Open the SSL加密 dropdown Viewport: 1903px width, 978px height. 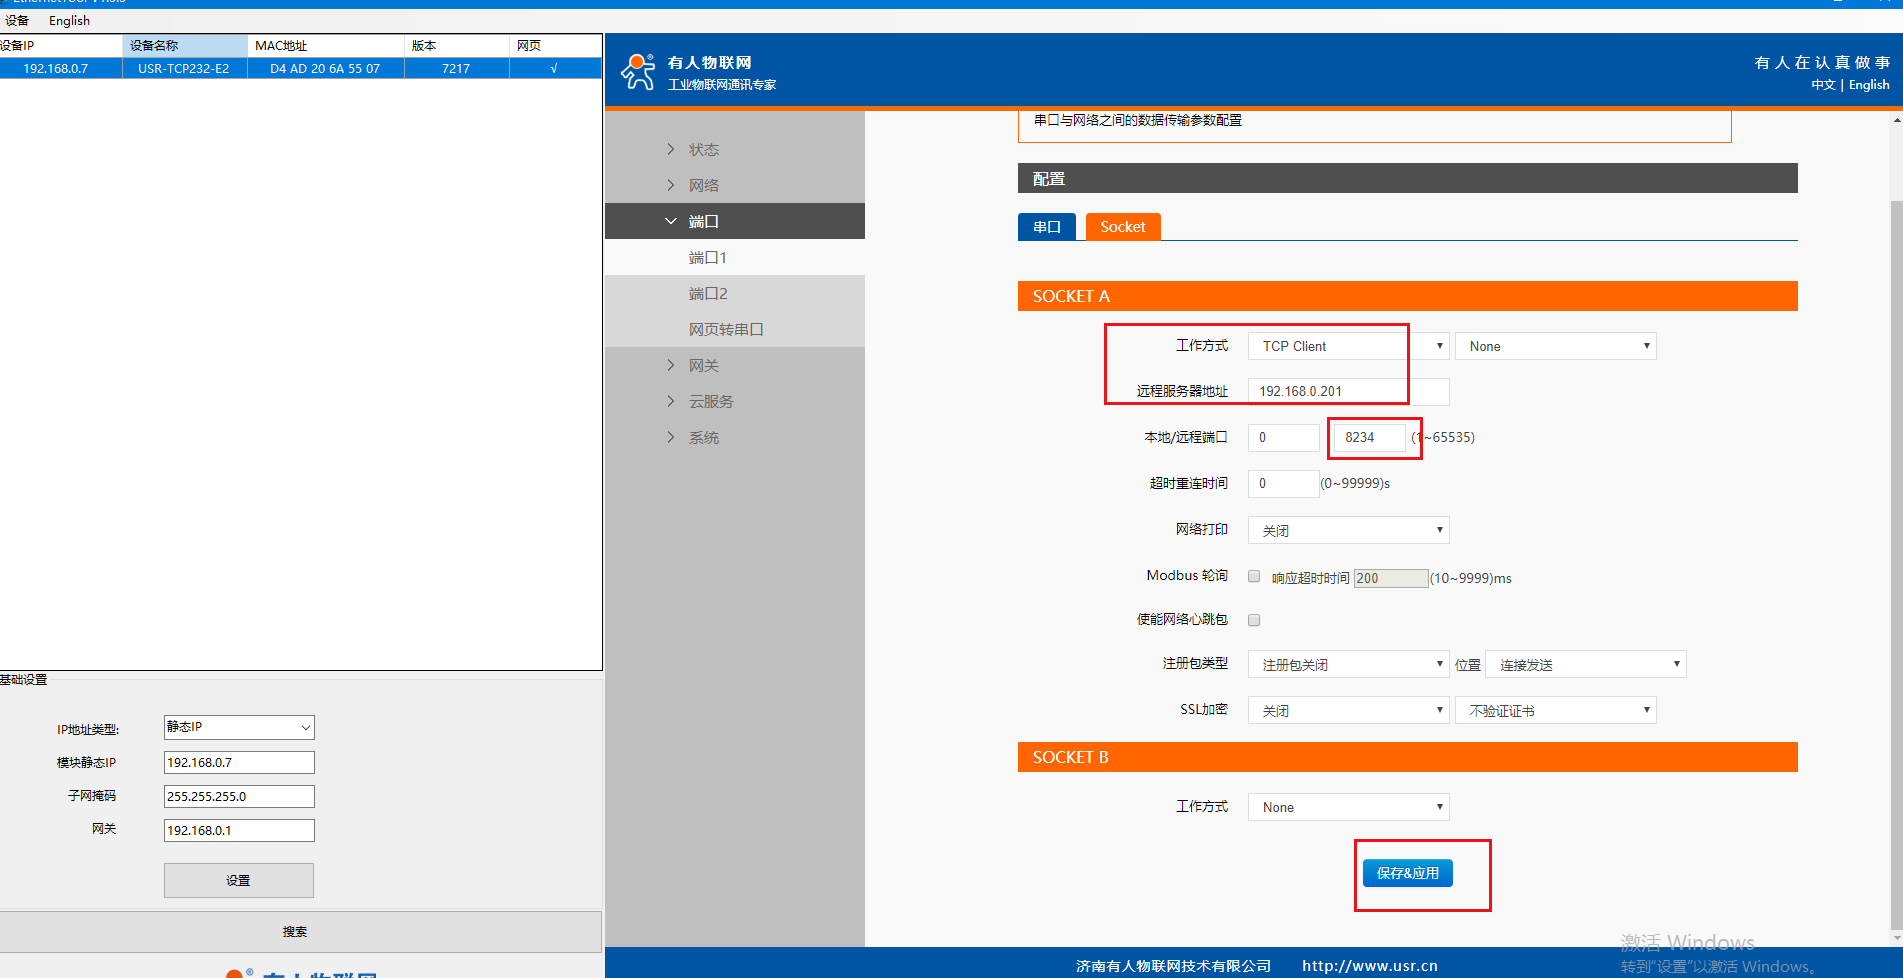(1348, 711)
